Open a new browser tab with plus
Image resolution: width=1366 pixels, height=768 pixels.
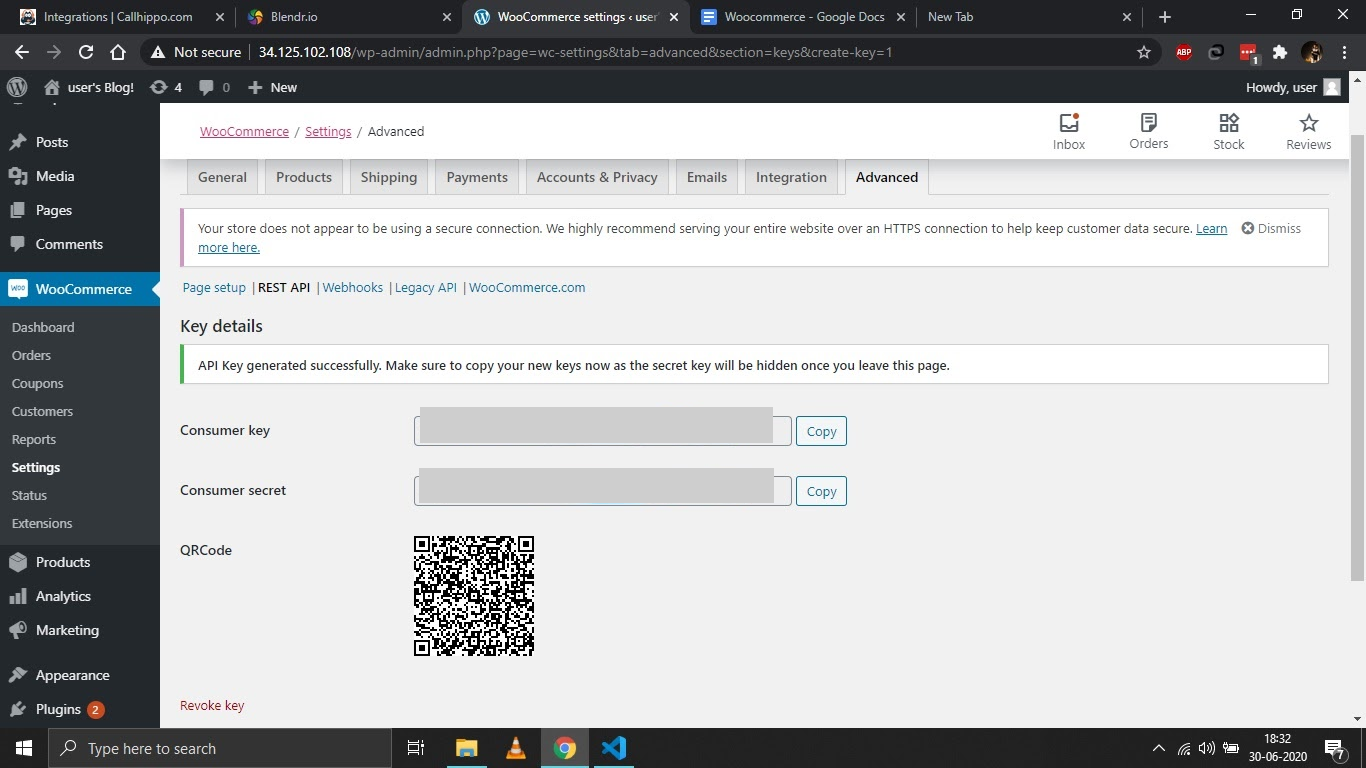pyautogui.click(x=1164, y=17)
